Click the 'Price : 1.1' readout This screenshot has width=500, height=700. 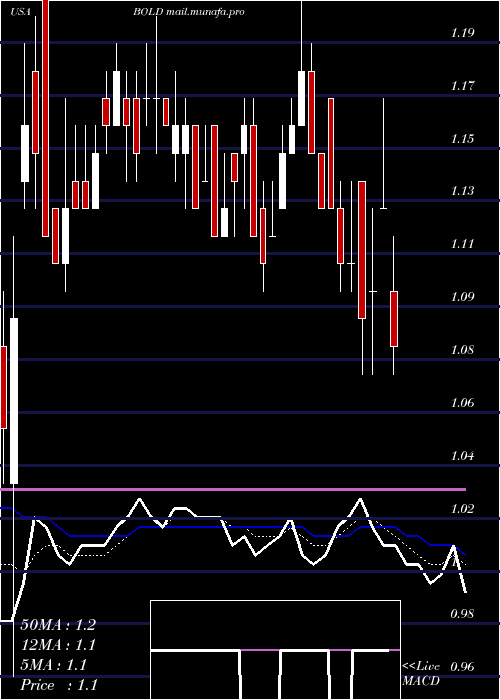click(59, 685)
